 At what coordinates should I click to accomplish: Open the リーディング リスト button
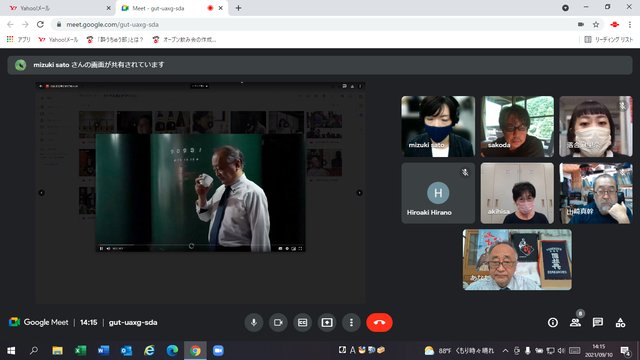pyautogui.click(x=609, y=40)
